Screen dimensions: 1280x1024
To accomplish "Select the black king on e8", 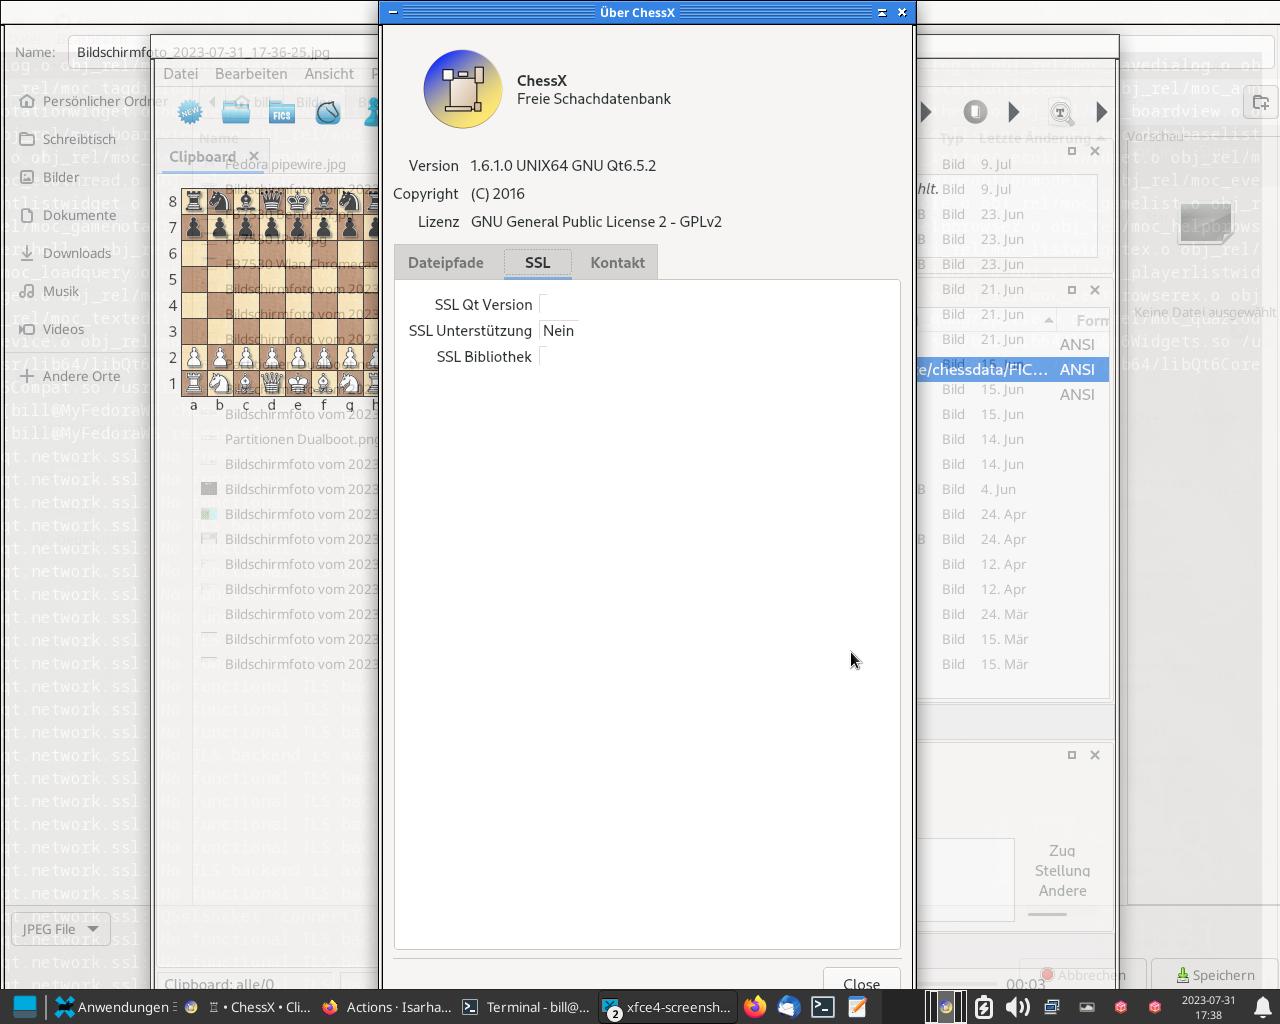I will [x=298, y=202].
